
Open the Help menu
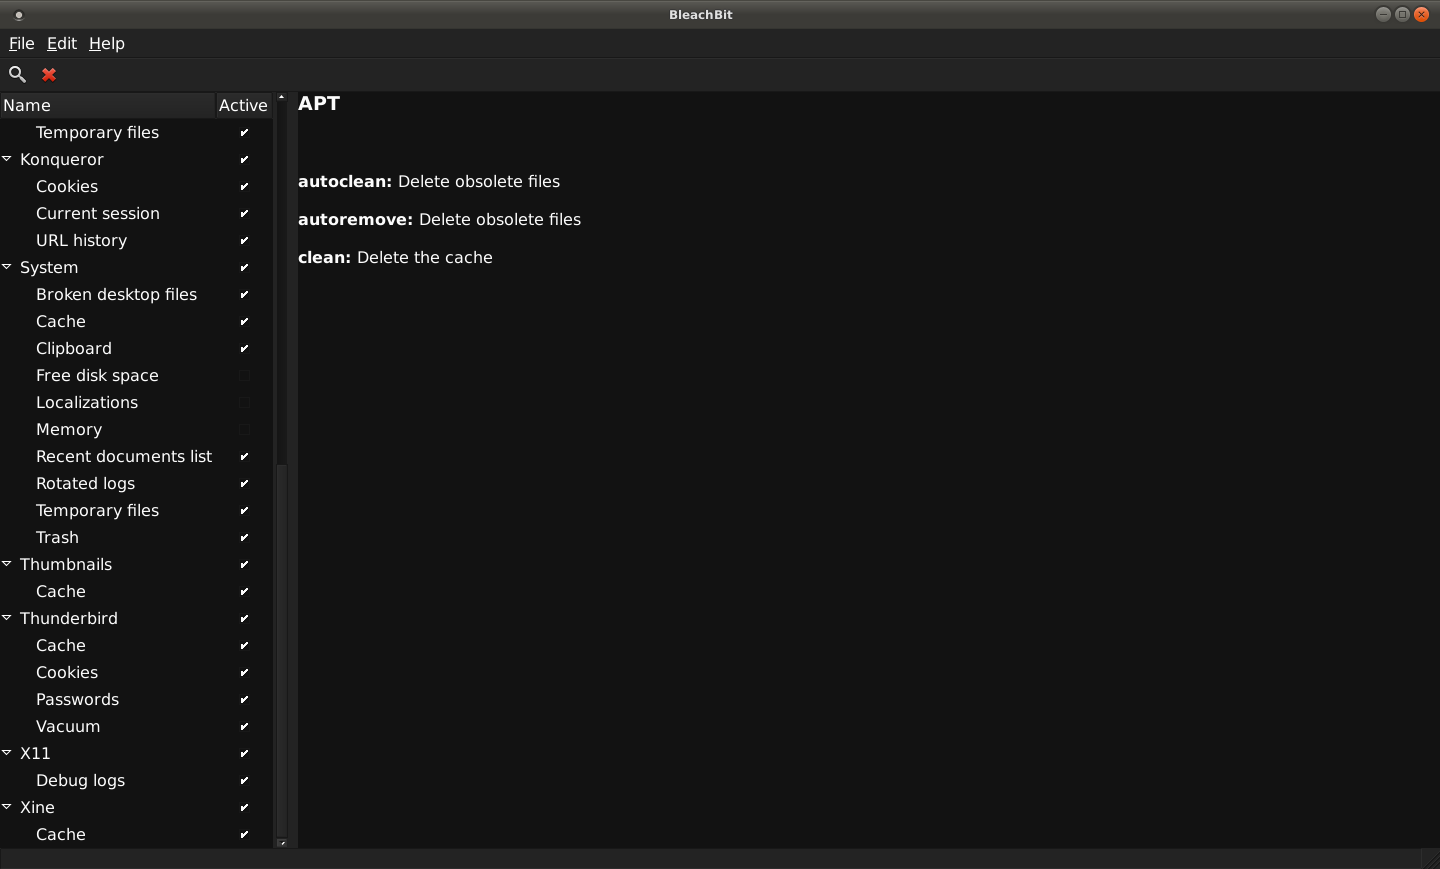[x=106, y=44]
